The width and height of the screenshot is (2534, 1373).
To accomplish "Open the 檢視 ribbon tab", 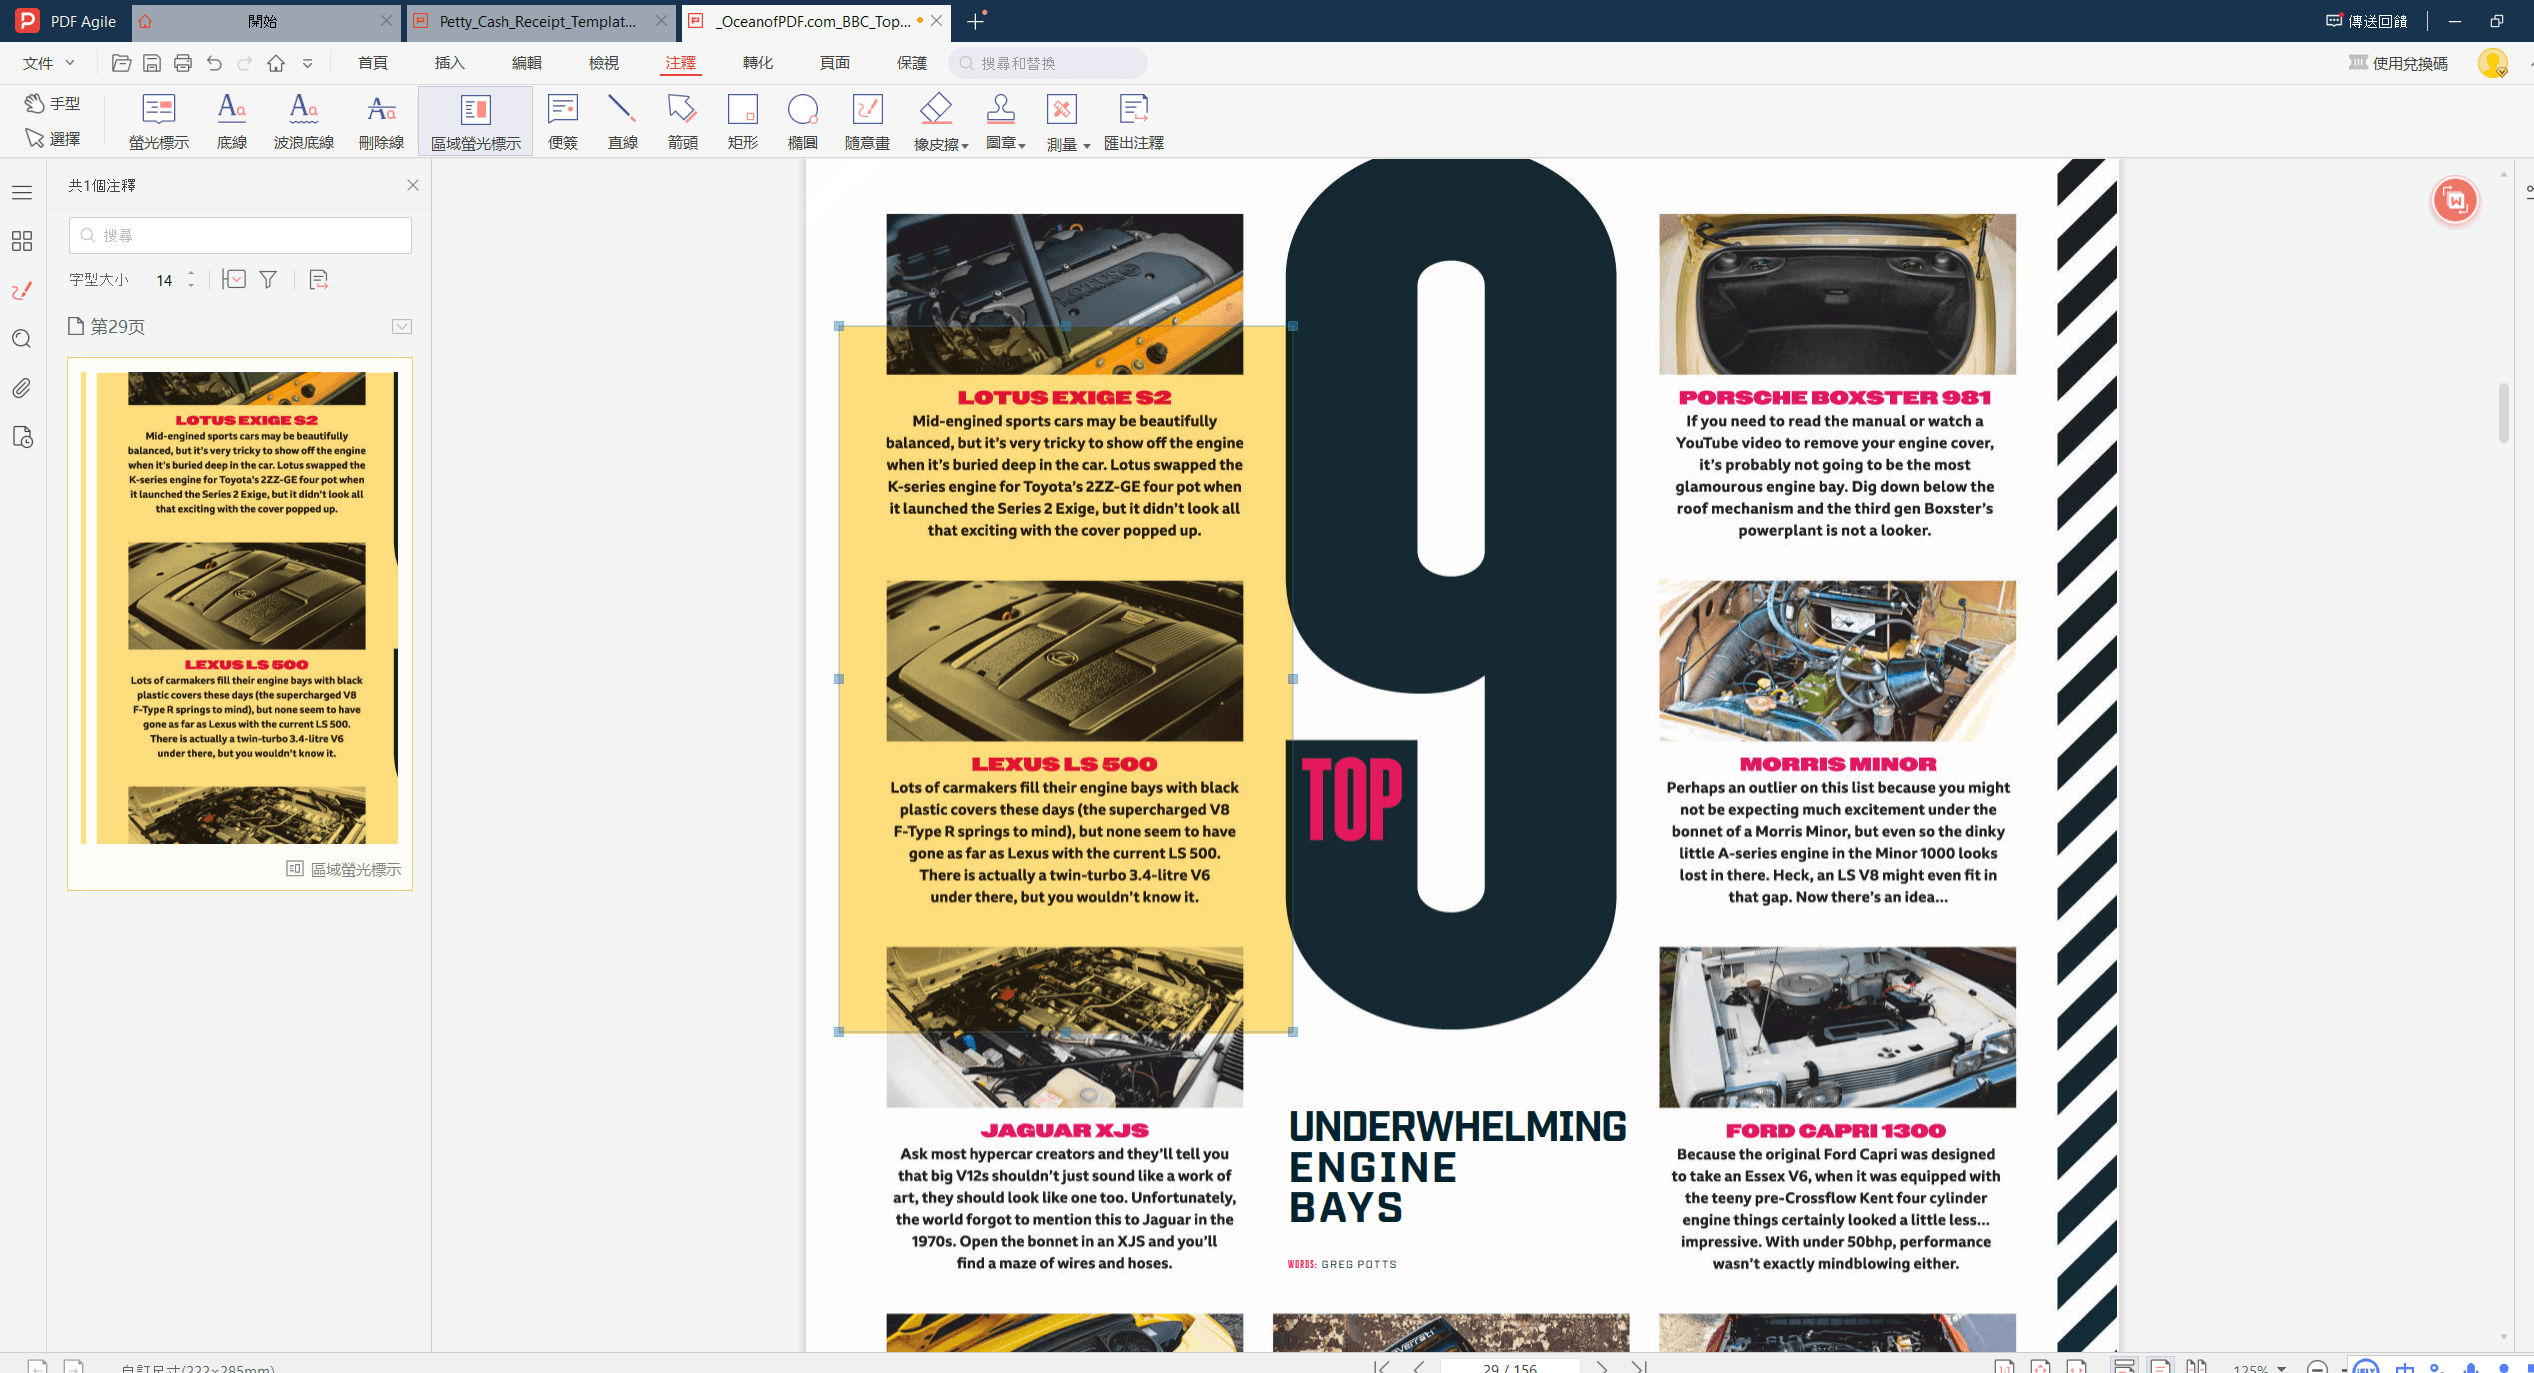I will (604, 63).
